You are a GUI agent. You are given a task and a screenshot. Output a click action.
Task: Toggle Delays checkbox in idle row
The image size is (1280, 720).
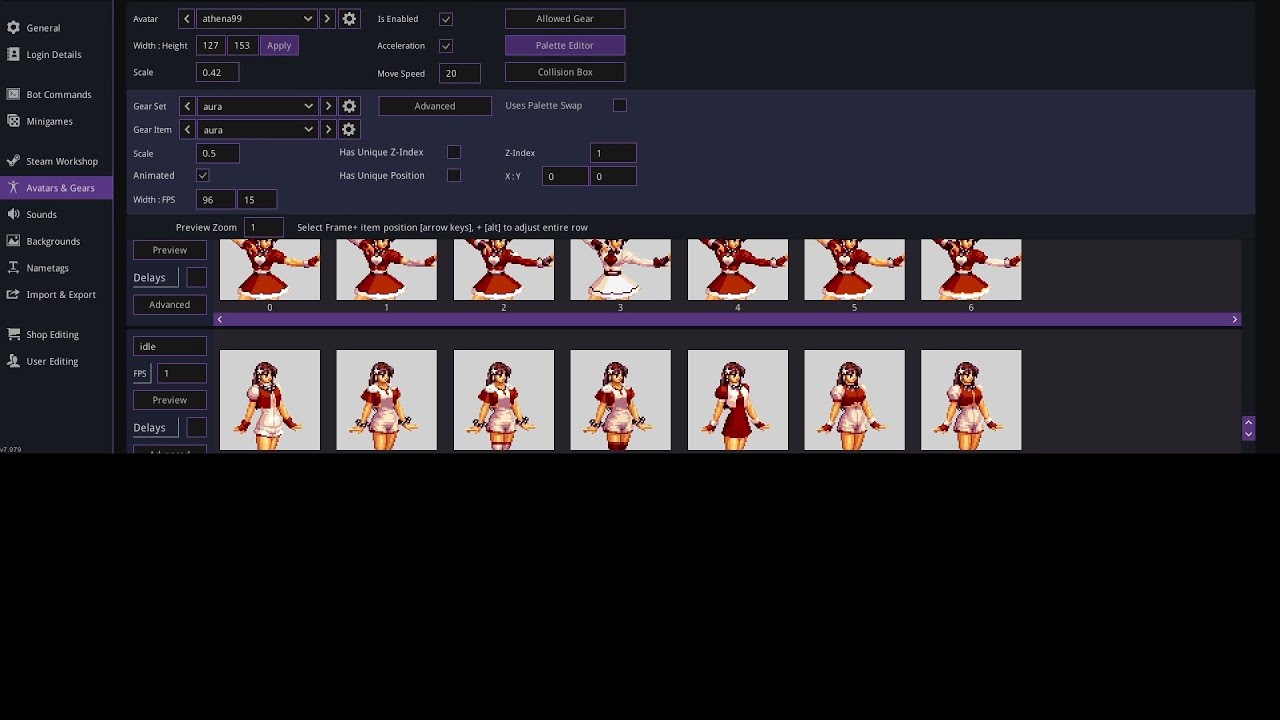tap(196, 427)
